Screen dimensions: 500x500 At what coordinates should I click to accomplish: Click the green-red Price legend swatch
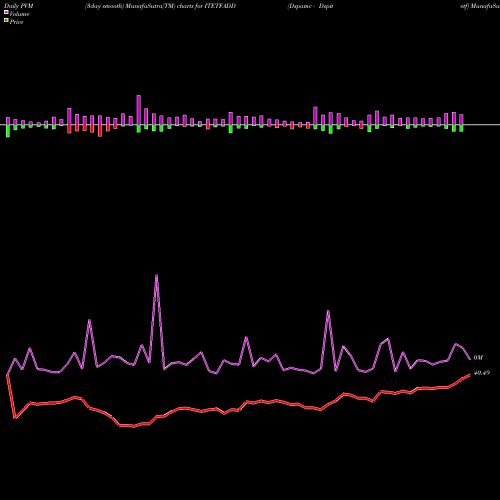(x=6, y=21)
